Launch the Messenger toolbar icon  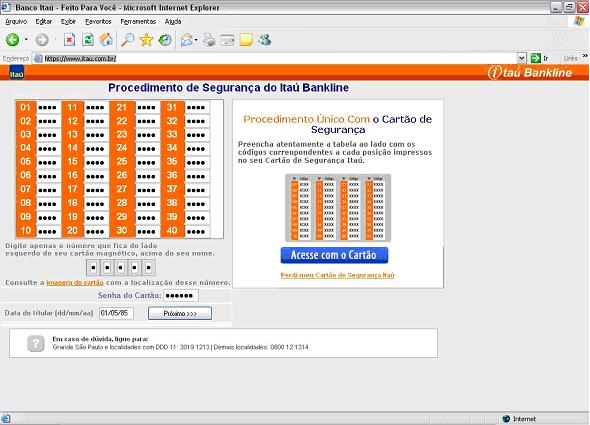(265, 40)
